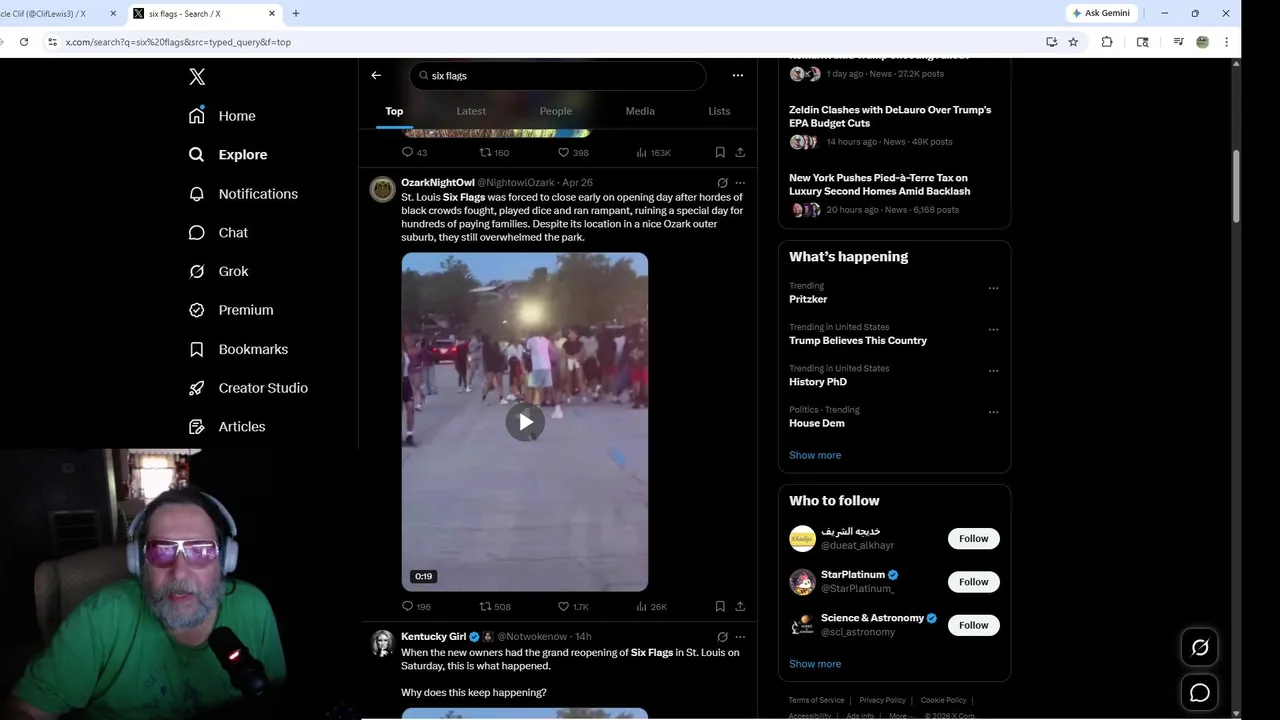The width and height of the screenshot is (1280, 720).
Task: Open Chat in sidebar
Action: click(218, 232)
